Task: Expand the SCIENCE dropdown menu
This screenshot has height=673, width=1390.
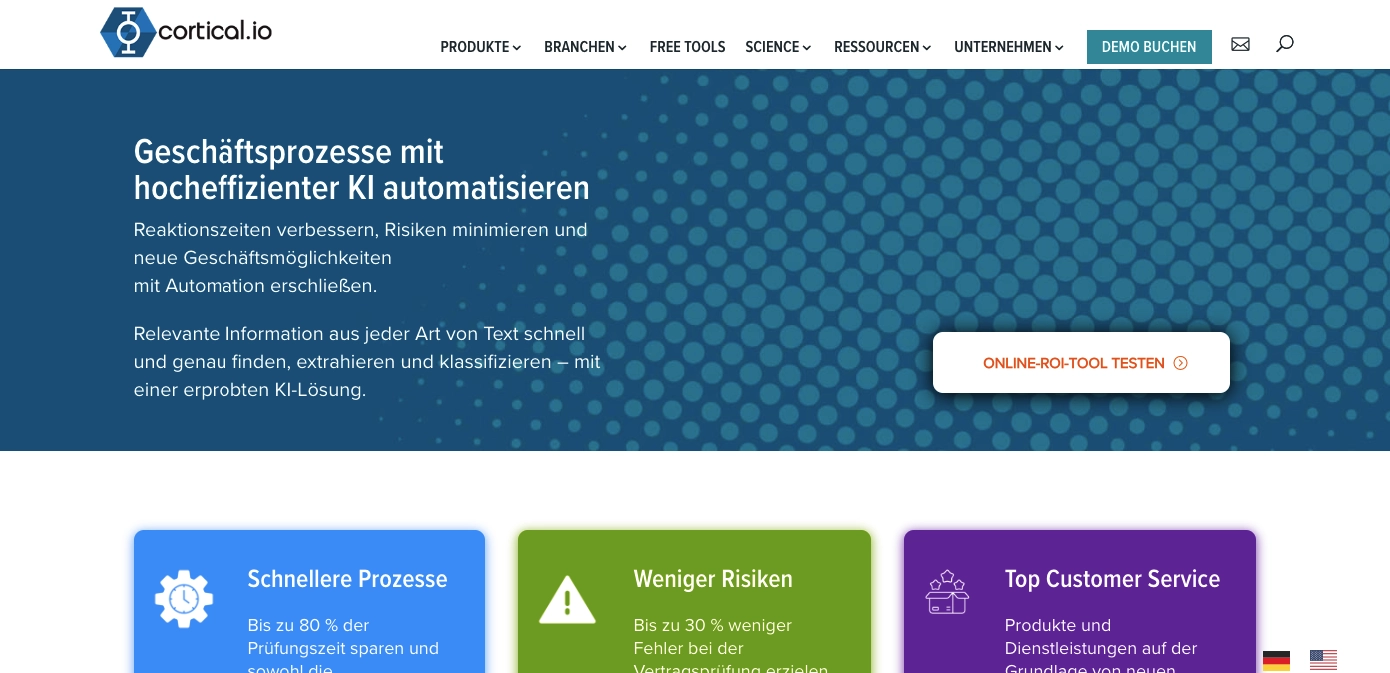Action: (x=778, y=47)
